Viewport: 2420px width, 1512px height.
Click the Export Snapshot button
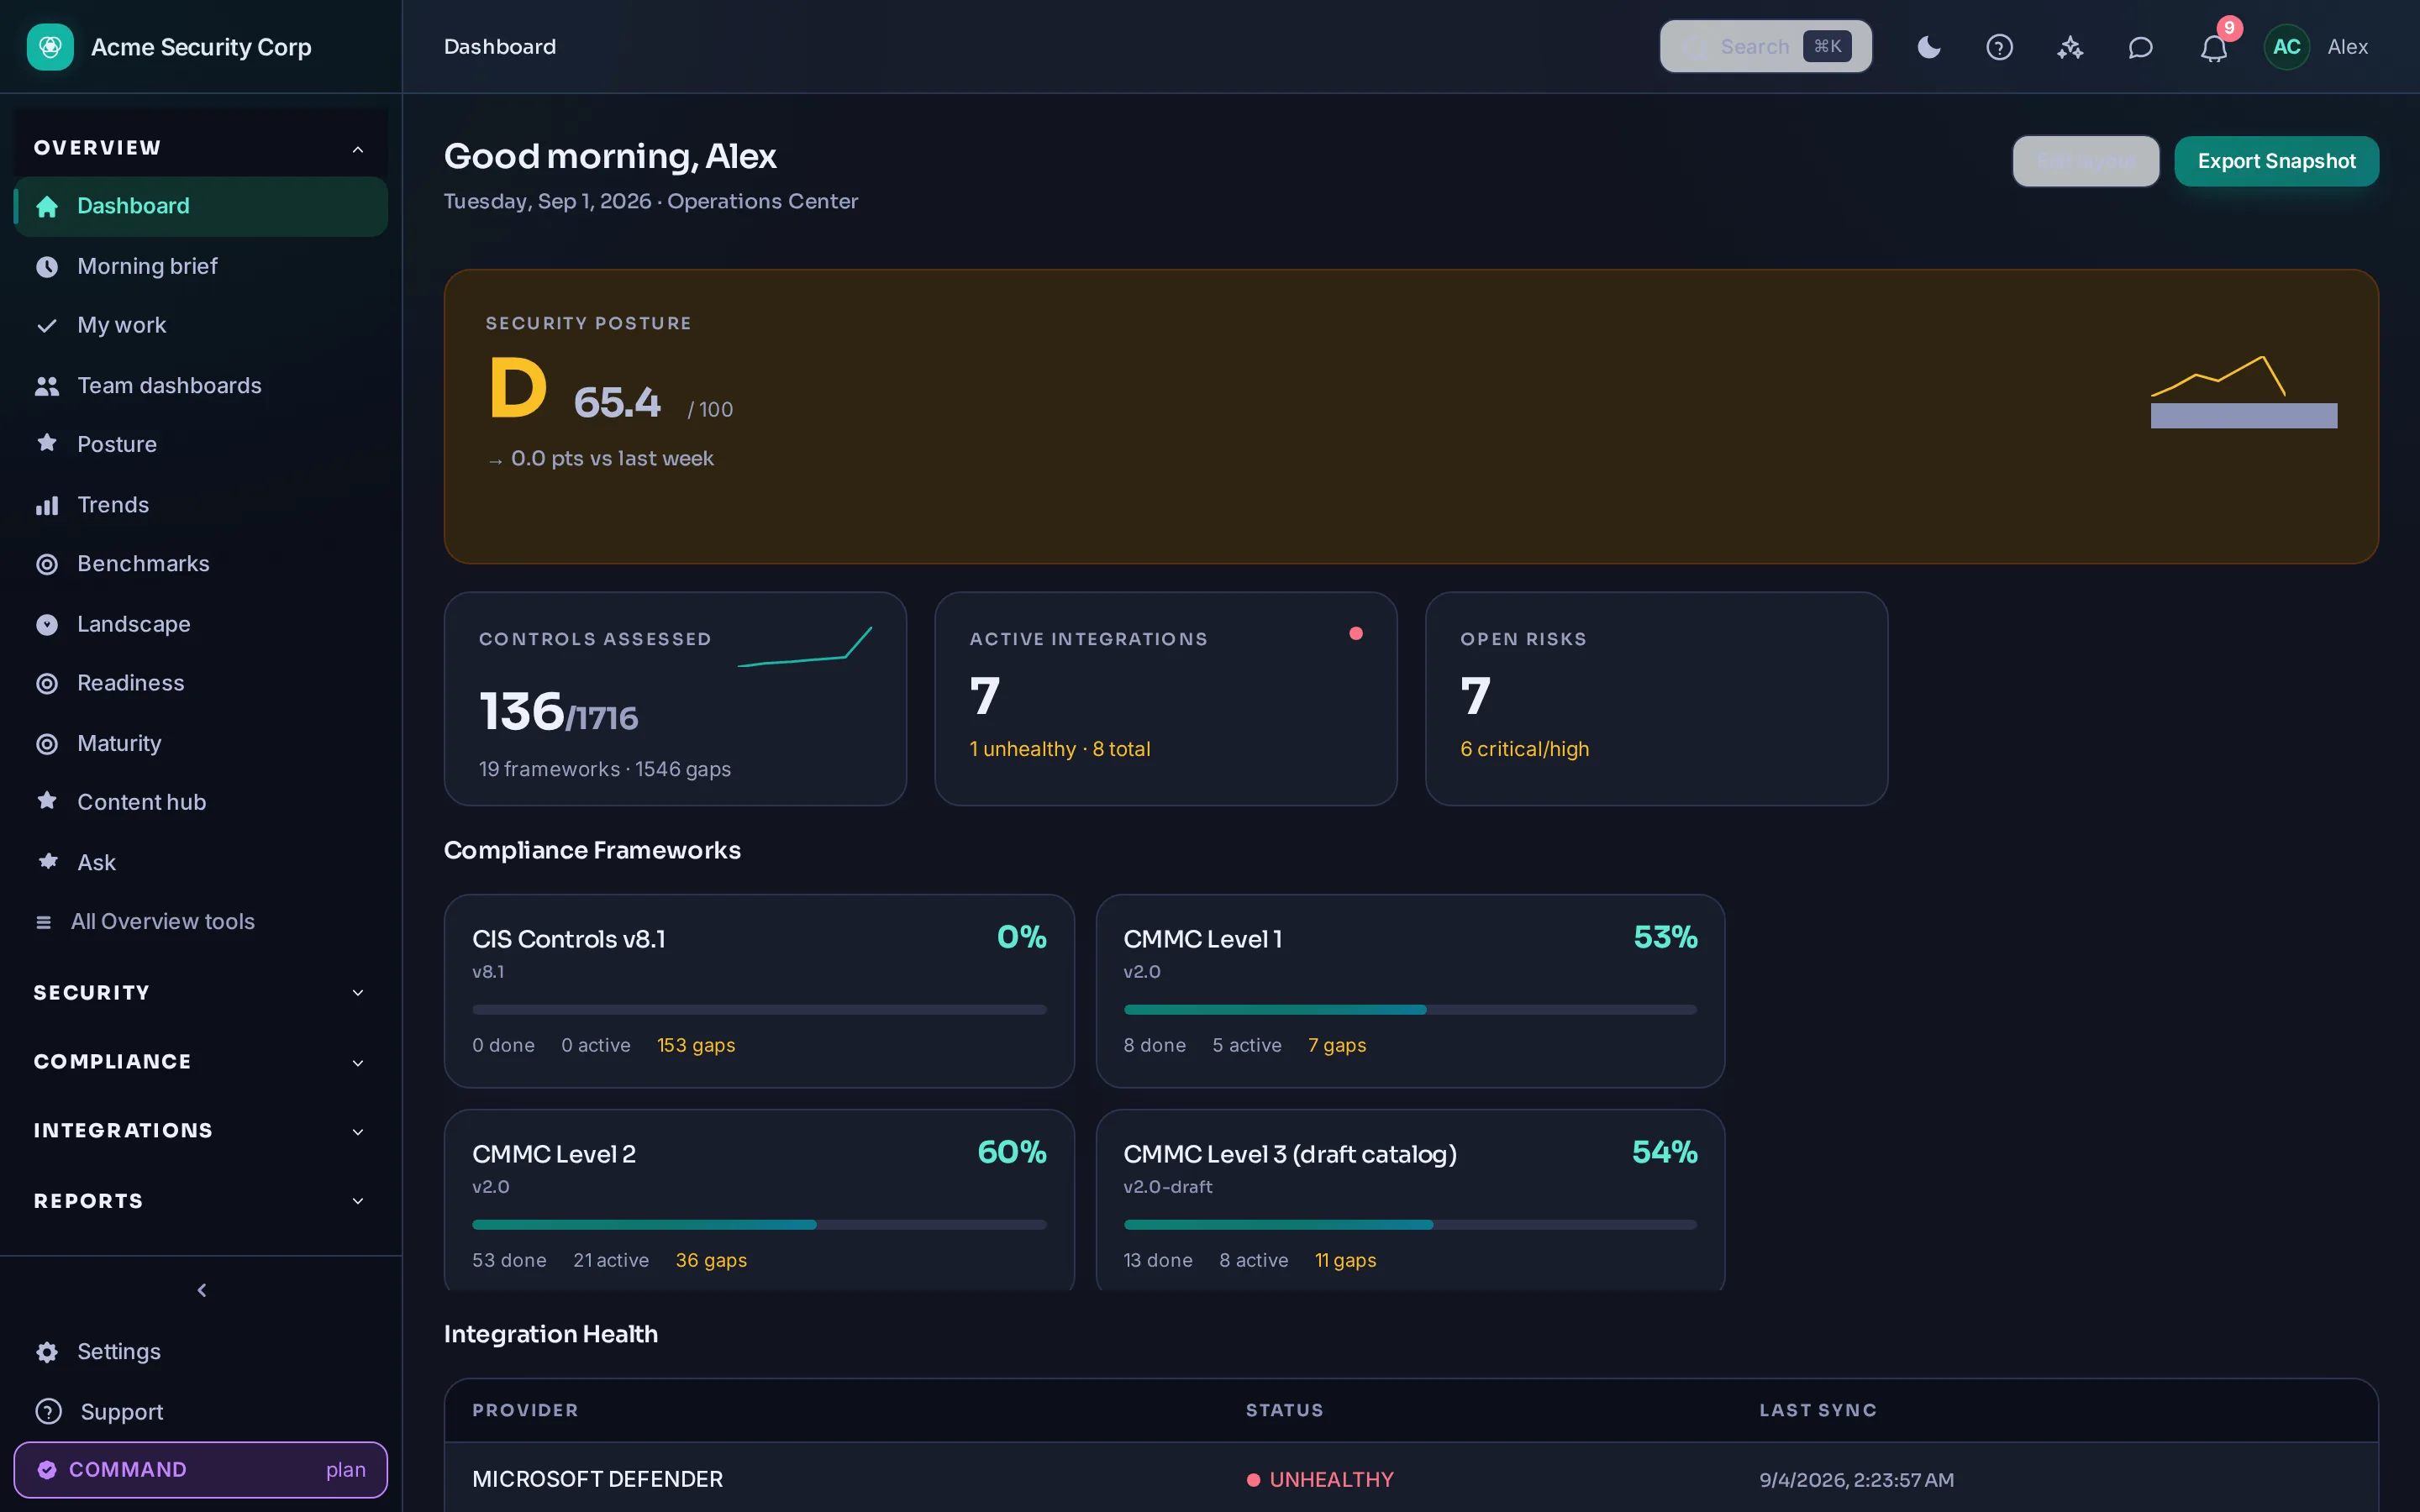click(2276, 161)
